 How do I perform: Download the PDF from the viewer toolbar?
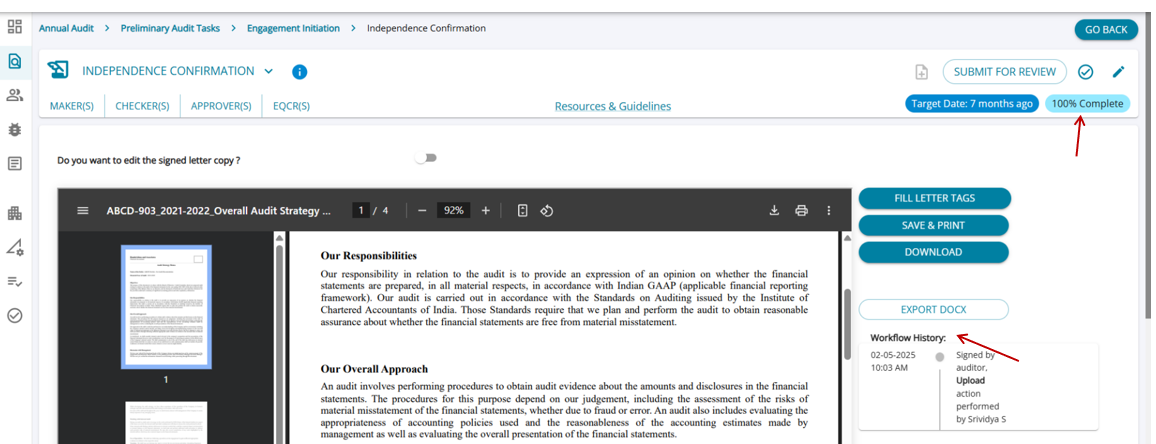[774, 211]
